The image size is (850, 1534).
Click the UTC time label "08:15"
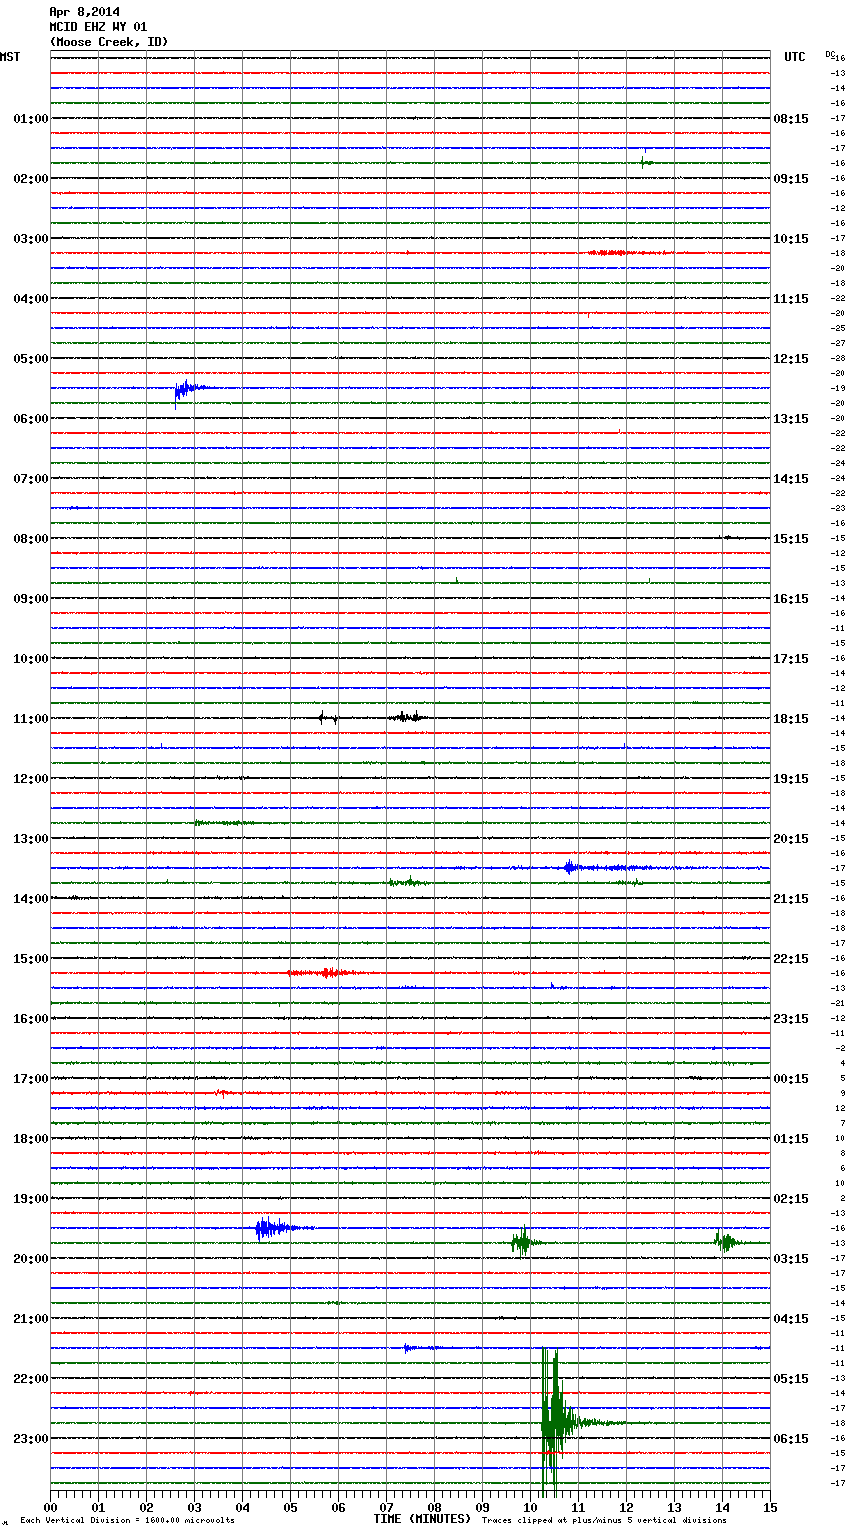(791, 119)
